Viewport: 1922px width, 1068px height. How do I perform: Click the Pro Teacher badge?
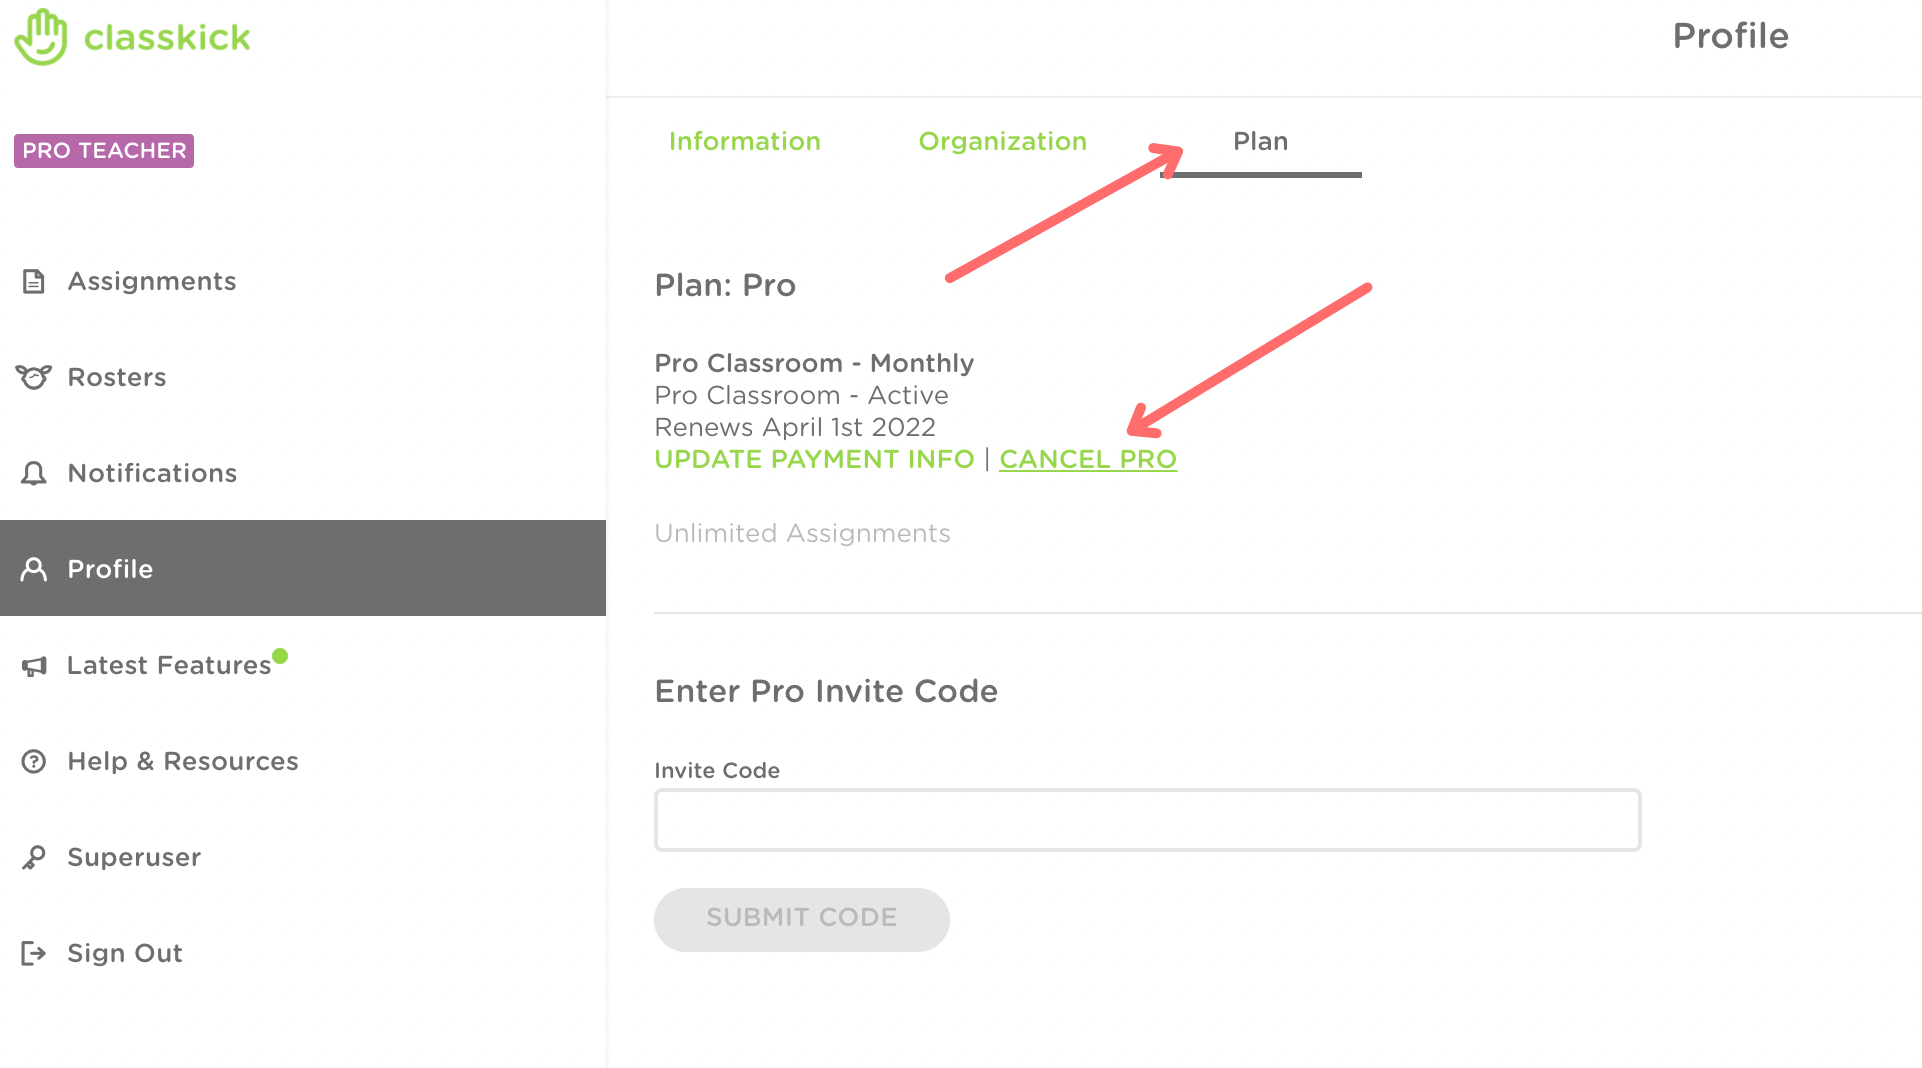(104, 151)
